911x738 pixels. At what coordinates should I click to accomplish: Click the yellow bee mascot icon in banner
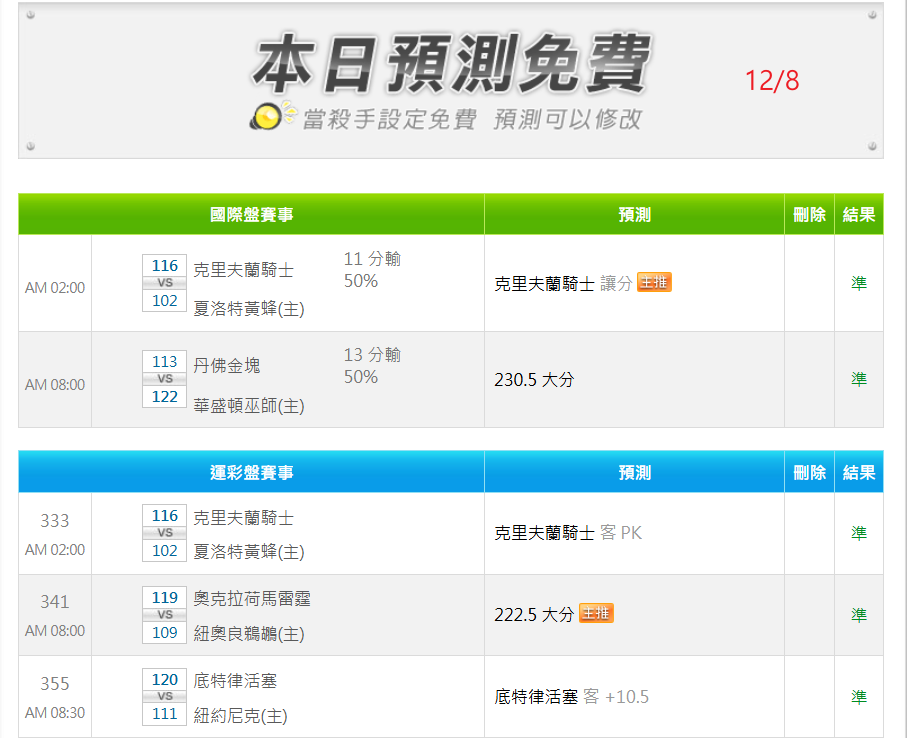coord(273,115)
